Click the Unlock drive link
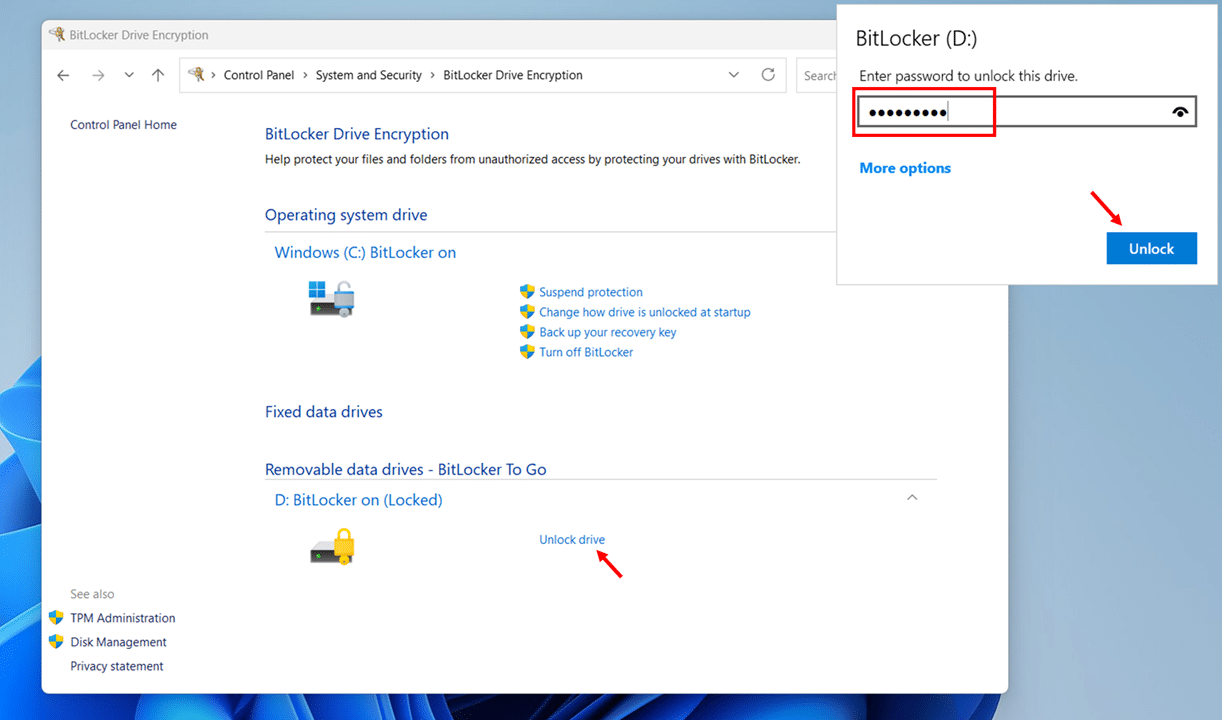Image resolution: width=1222 pixels, height=720 pixels. point(571,540)
